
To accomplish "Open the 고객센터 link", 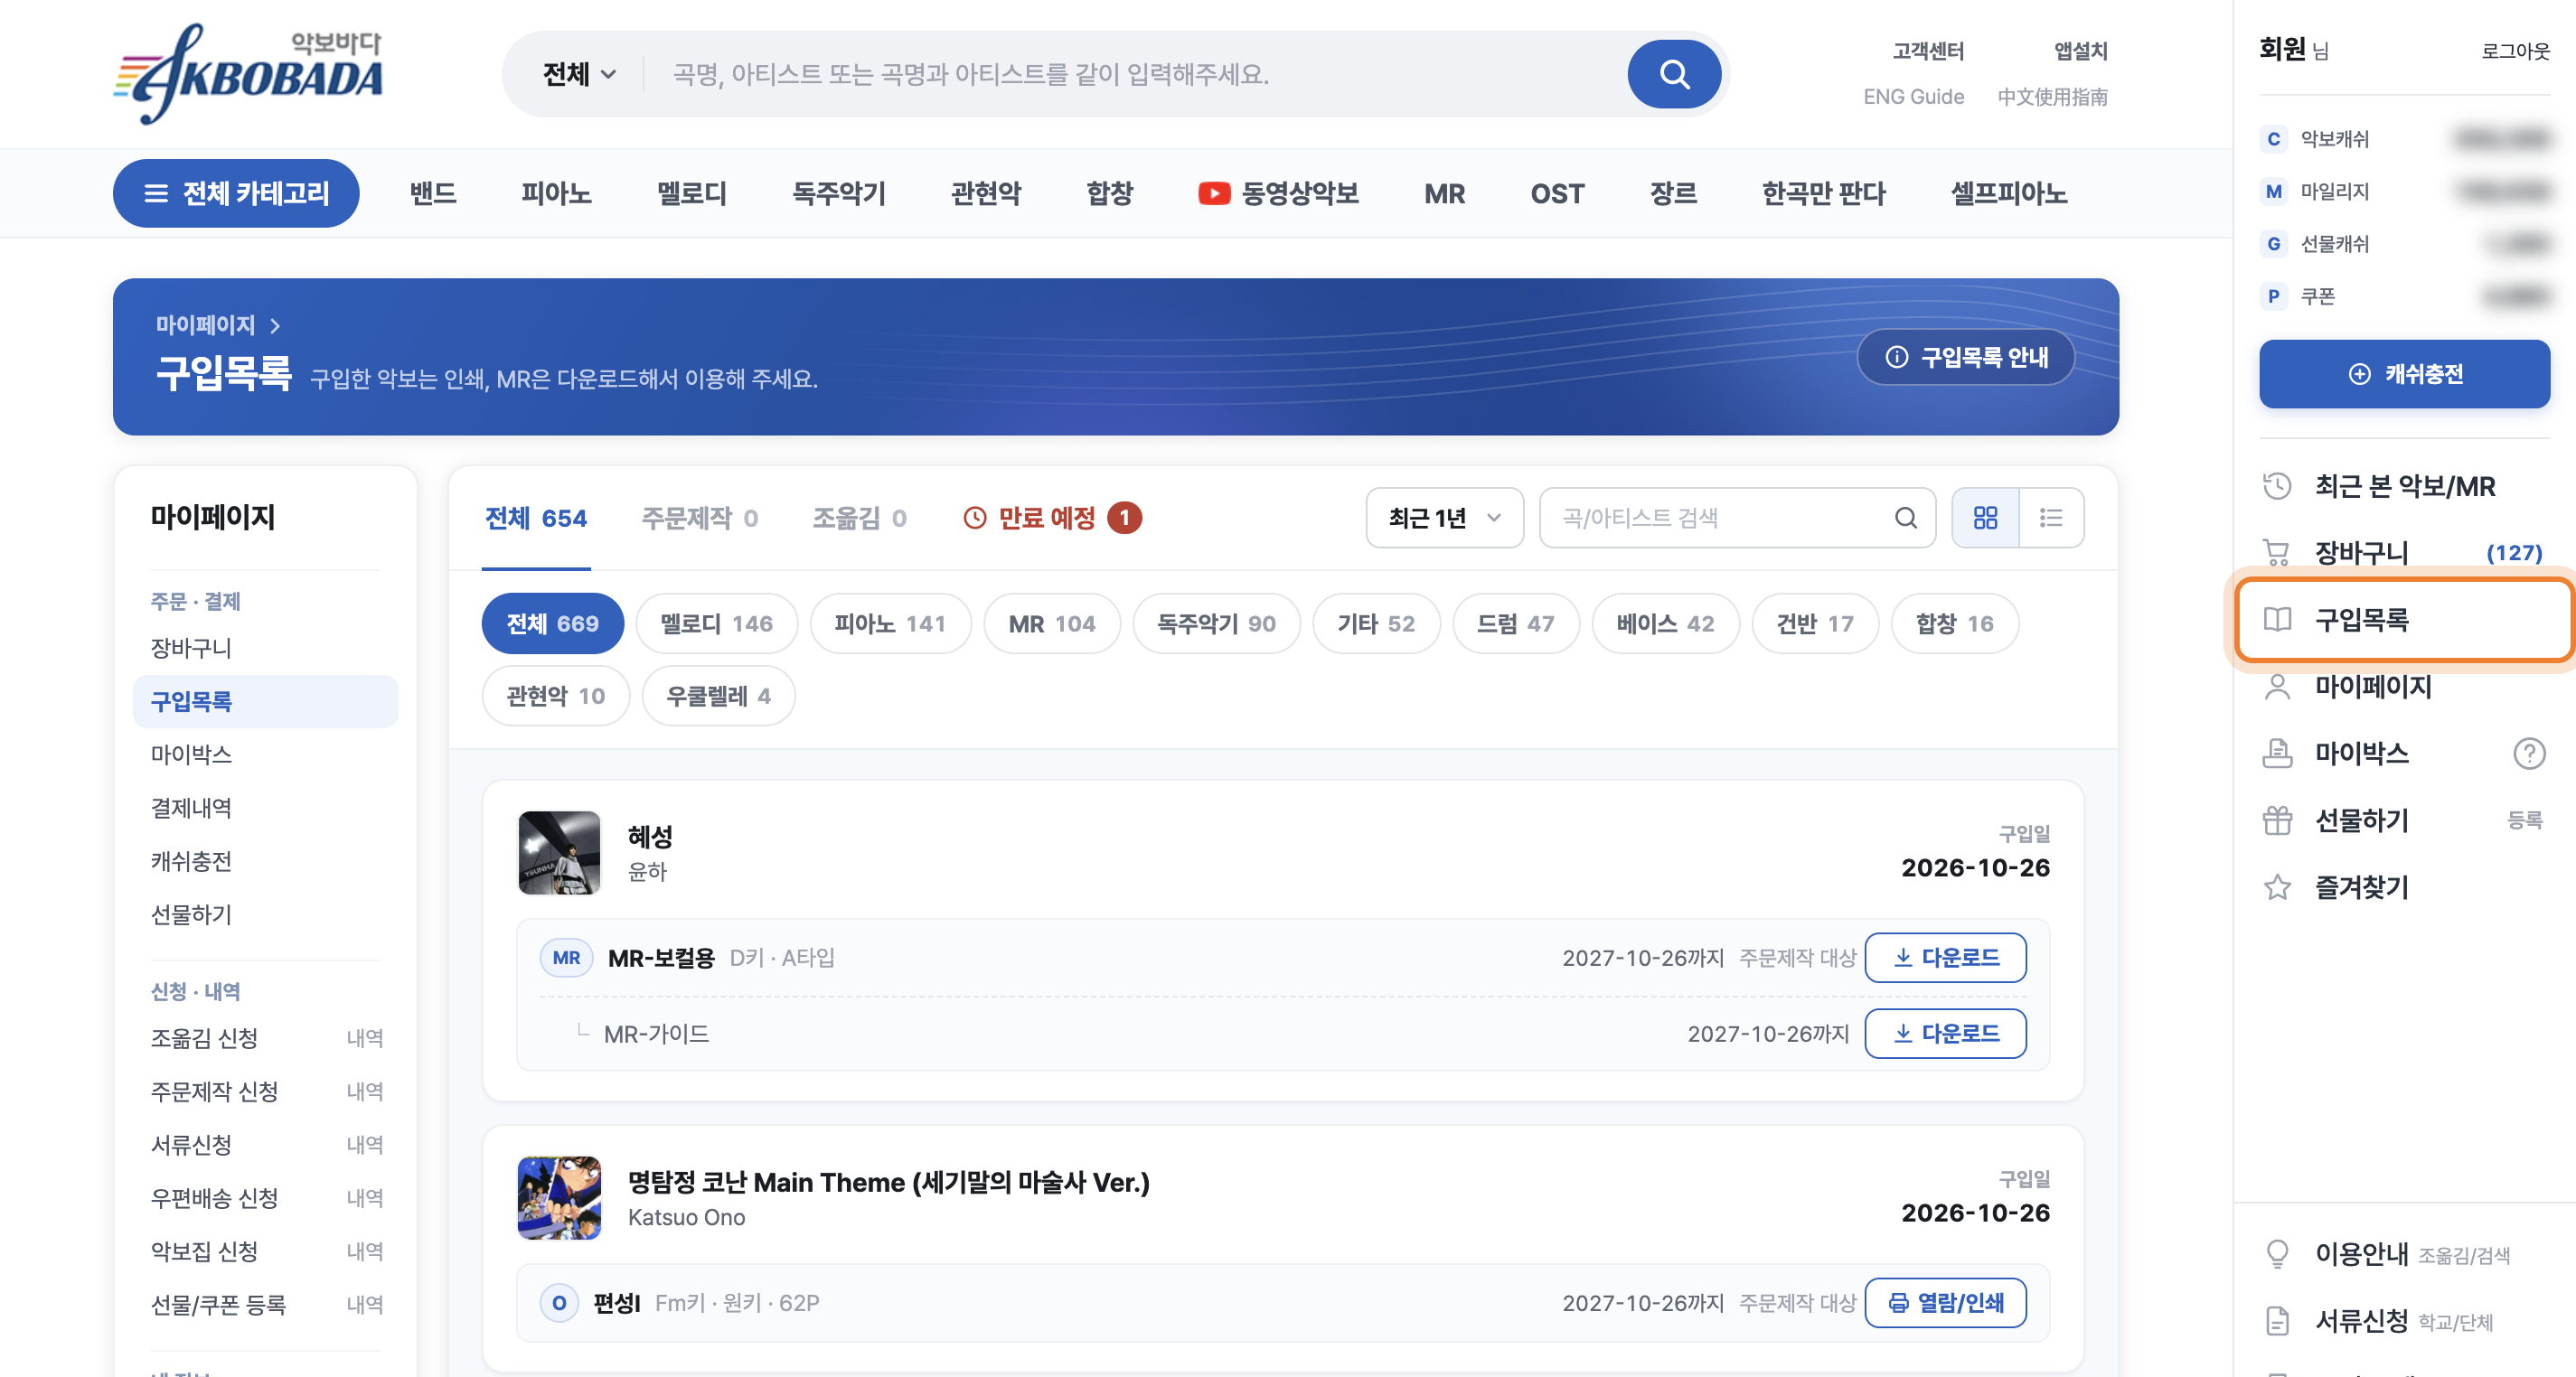I will point(1927,51).
